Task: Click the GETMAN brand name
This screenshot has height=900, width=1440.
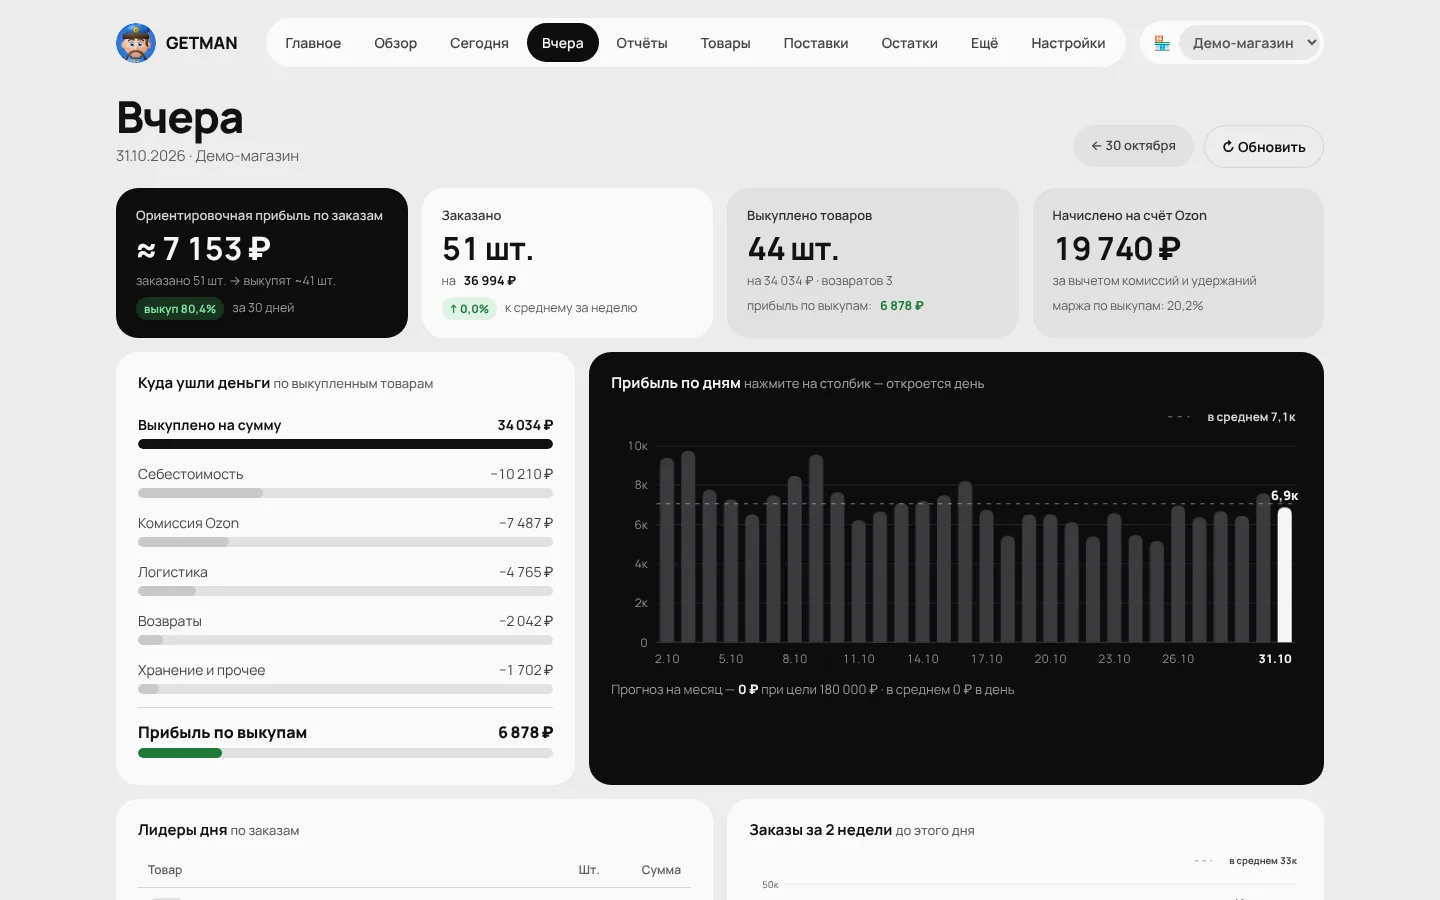Action: (x=202, y=43)
